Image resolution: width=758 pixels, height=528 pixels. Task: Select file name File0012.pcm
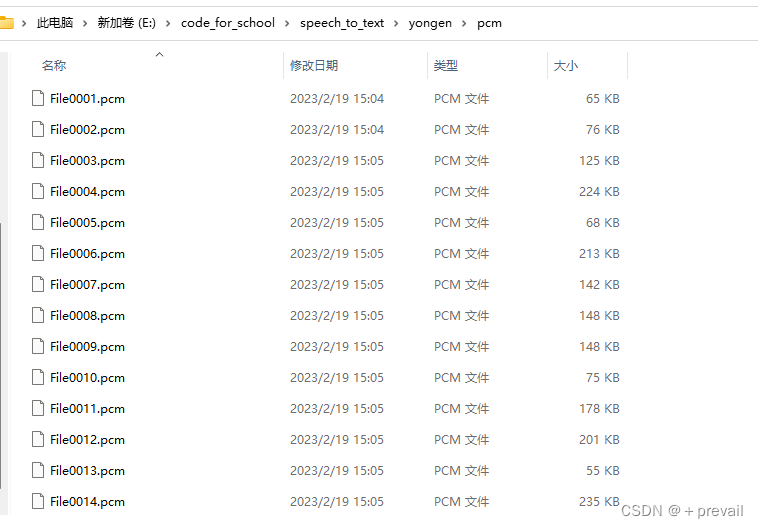tap(87, 440)
